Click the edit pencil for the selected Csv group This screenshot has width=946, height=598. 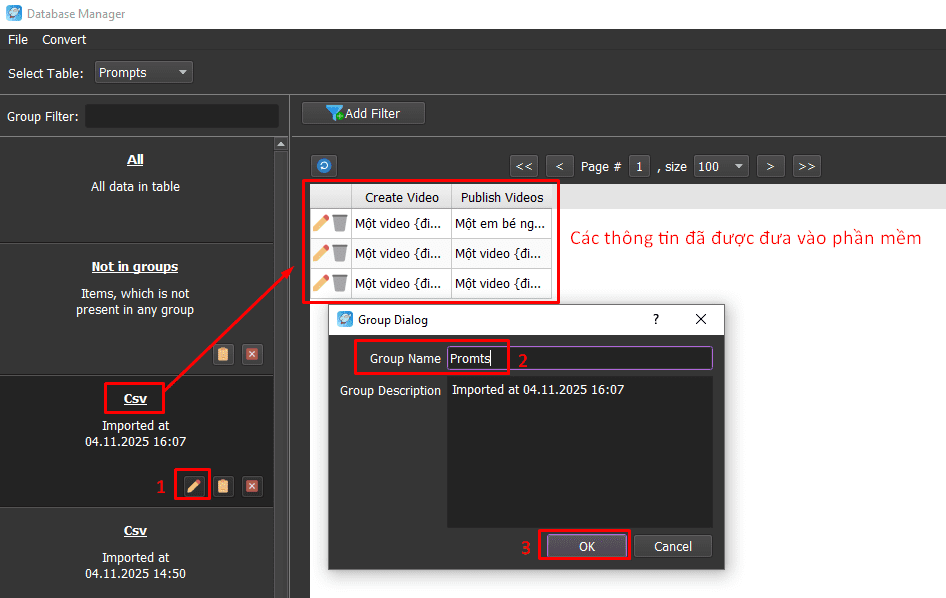[x=194, y=486]
